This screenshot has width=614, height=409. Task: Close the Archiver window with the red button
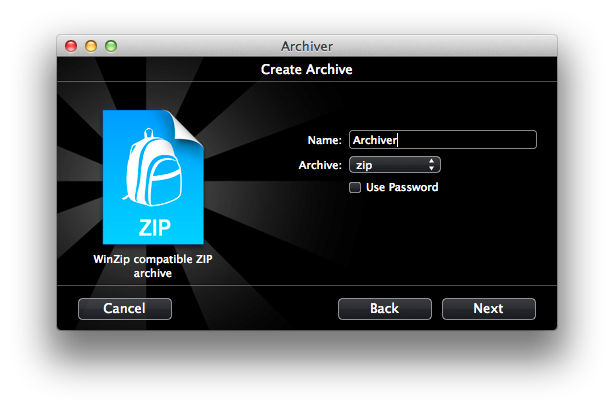[71, 45]
